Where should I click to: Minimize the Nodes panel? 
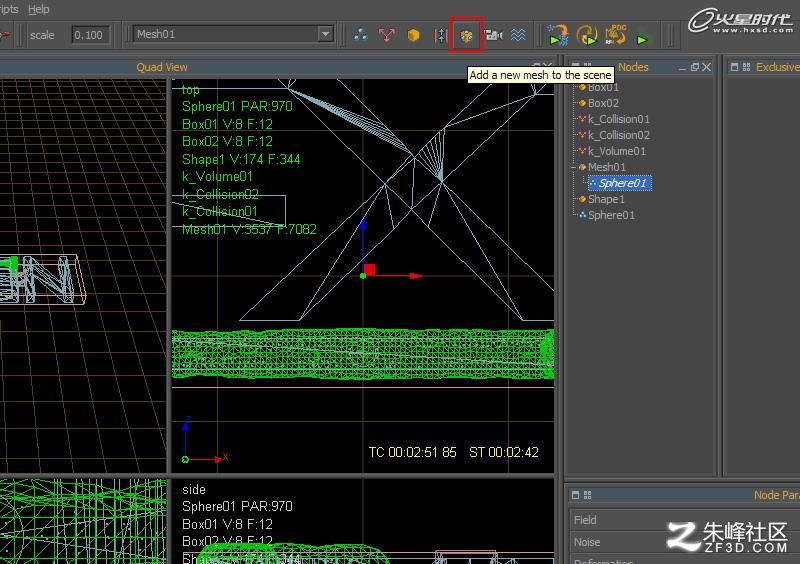point(682,68)
